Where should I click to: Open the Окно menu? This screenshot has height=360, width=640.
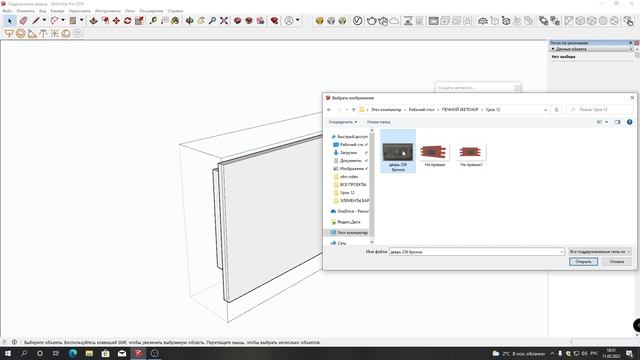[x=130, y=11]
